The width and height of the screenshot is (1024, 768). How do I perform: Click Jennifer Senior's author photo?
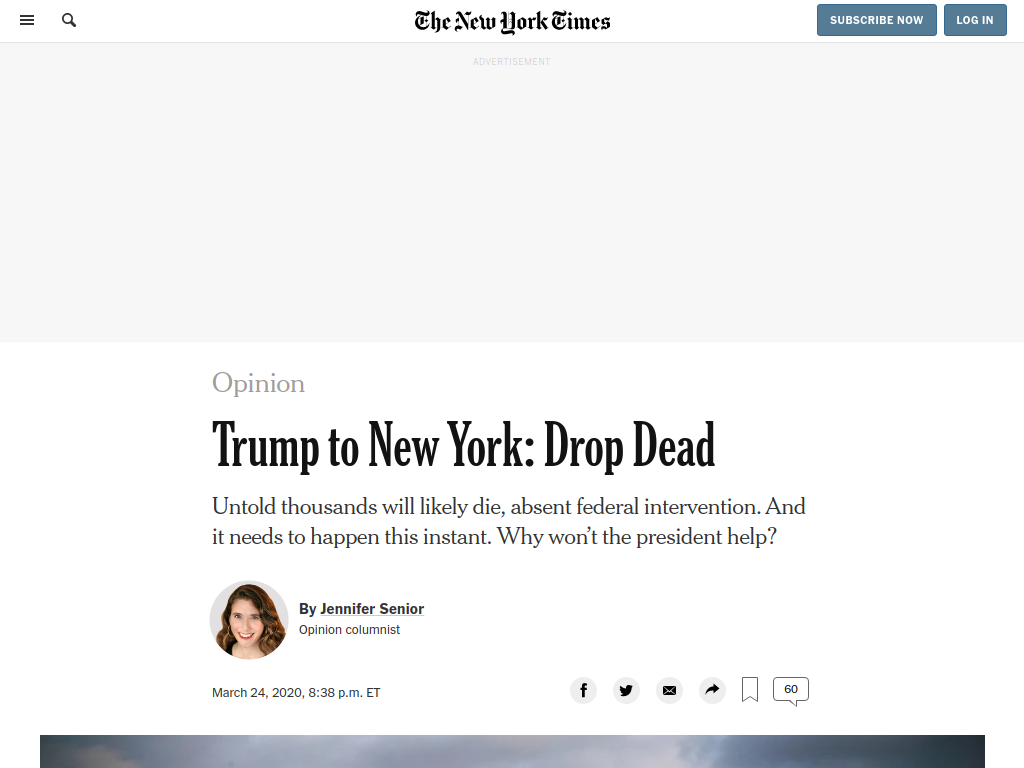tap(249, 620)
